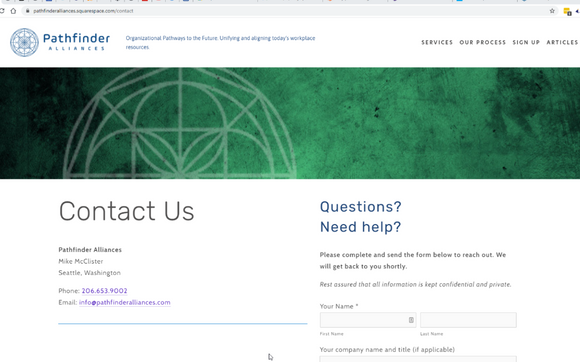Image resolution: width=580 pixels, height=362 pixels.
Task: Open the Sign Up menu item
Action: coord(526,43)
